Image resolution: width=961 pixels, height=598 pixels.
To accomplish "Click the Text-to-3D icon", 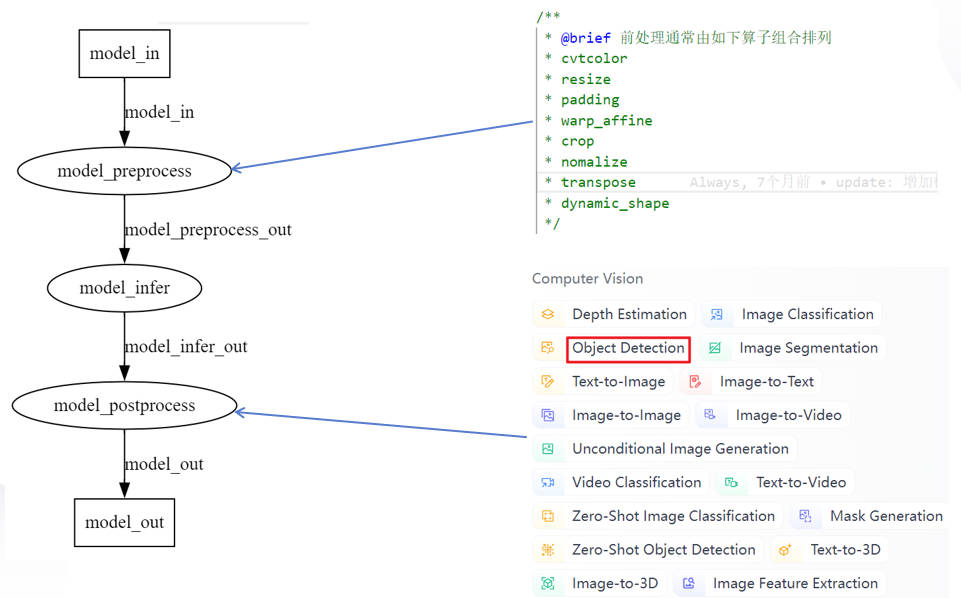I will pos(785,550).
